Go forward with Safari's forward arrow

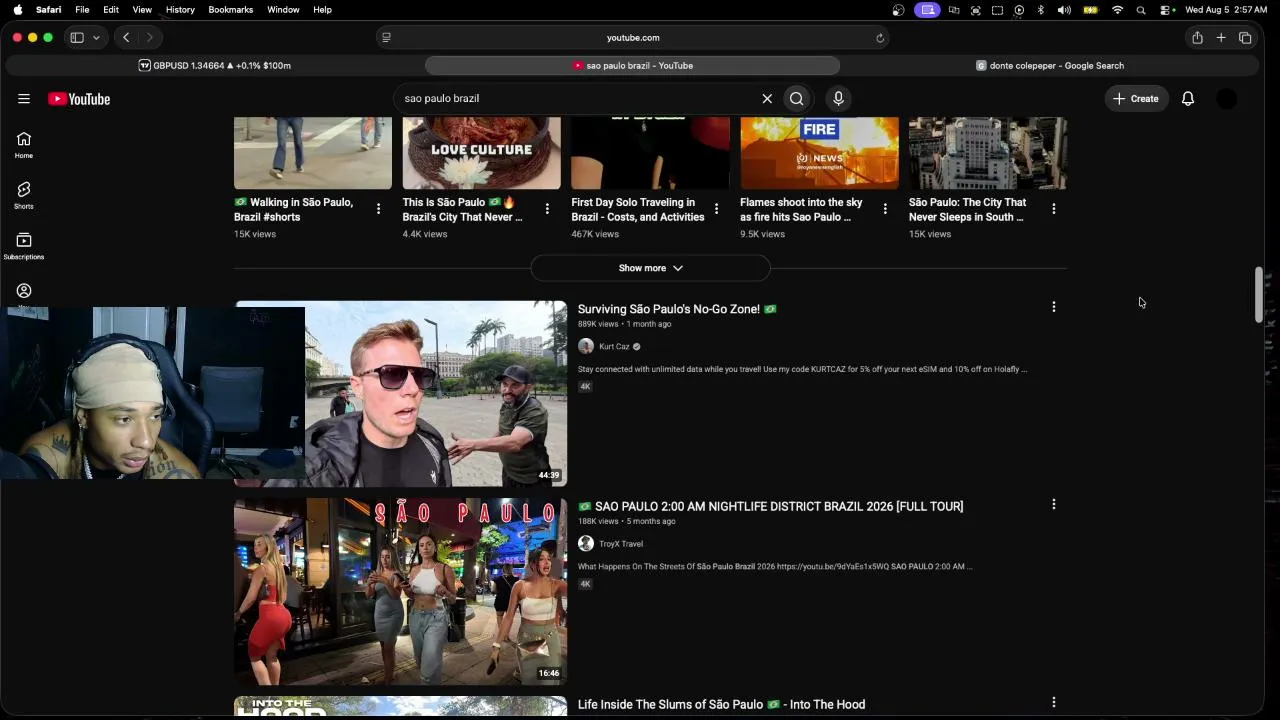click(x=149, y=38)
